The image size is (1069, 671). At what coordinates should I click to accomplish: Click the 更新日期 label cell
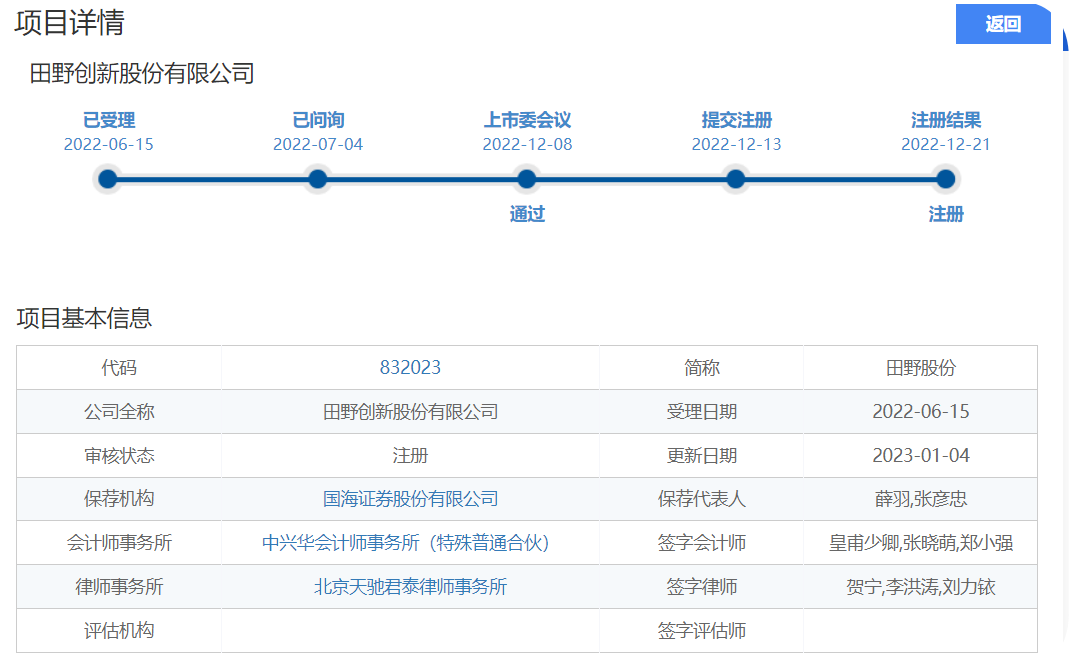tap(702, 456)
